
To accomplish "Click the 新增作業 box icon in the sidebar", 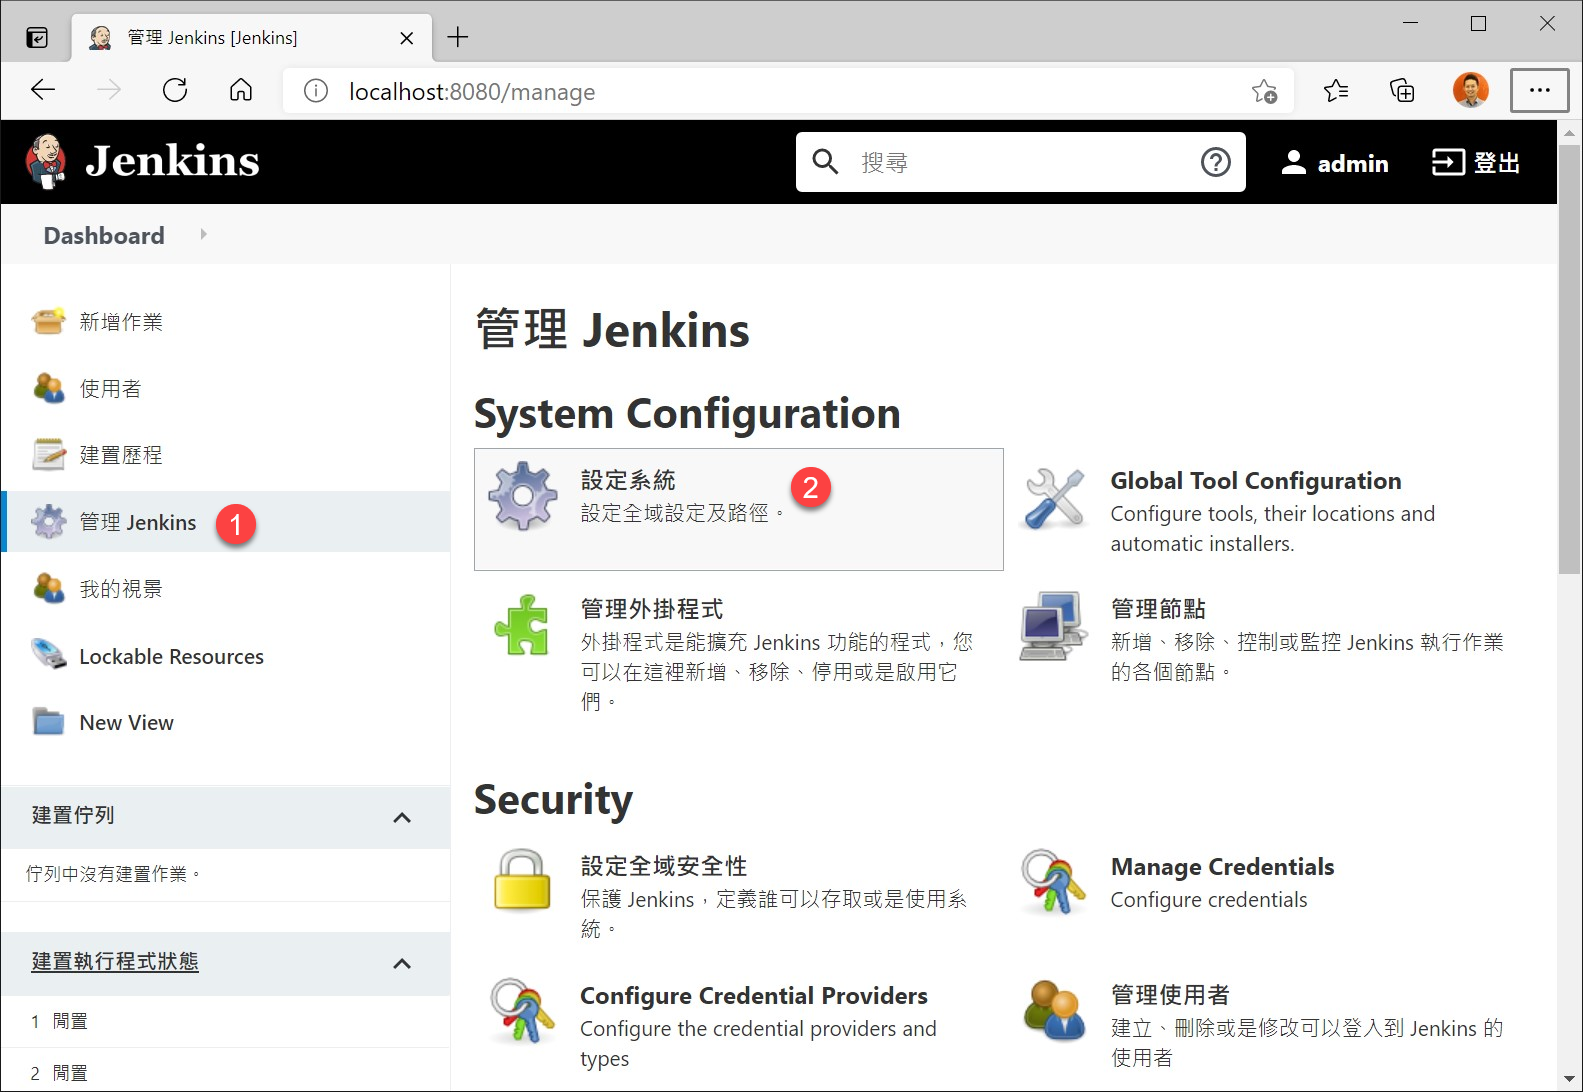I will click(48, 321).
